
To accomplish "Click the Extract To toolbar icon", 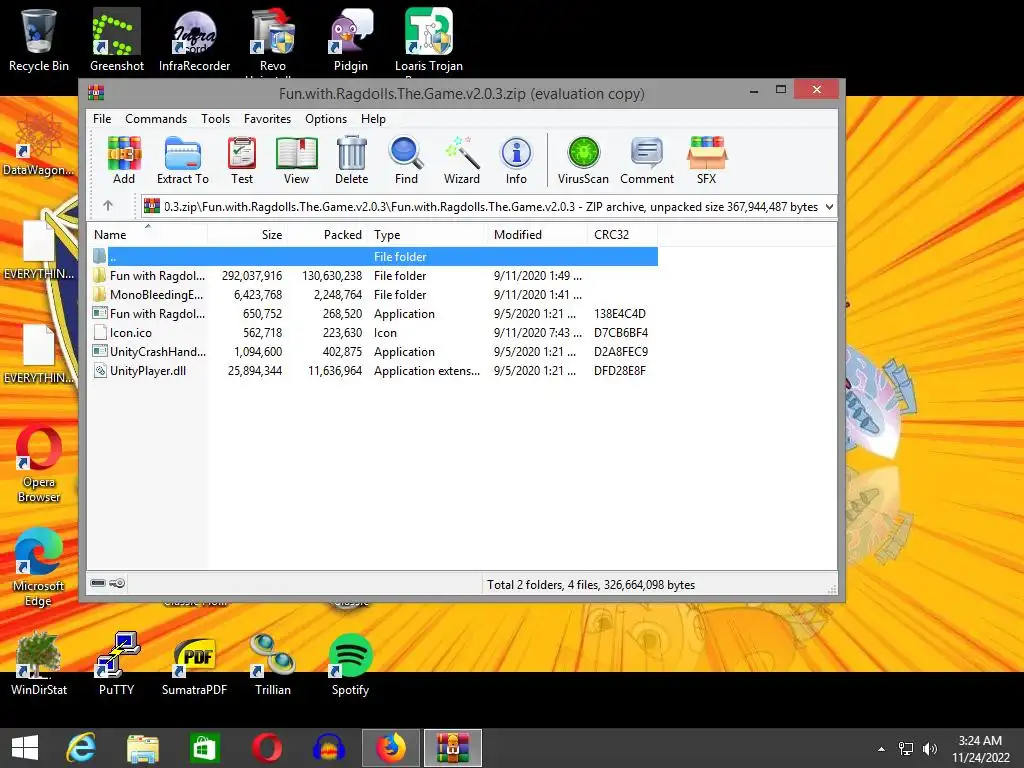I will tap(183, 160).
